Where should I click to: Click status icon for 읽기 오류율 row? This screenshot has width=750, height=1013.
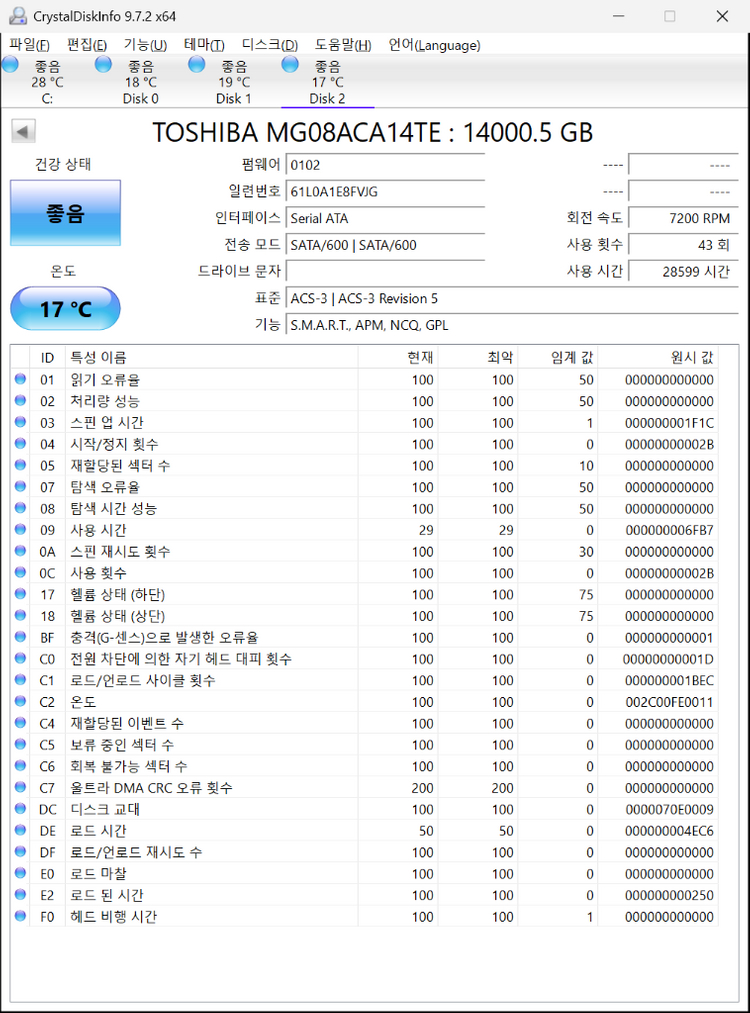click(x=21, y=380)
